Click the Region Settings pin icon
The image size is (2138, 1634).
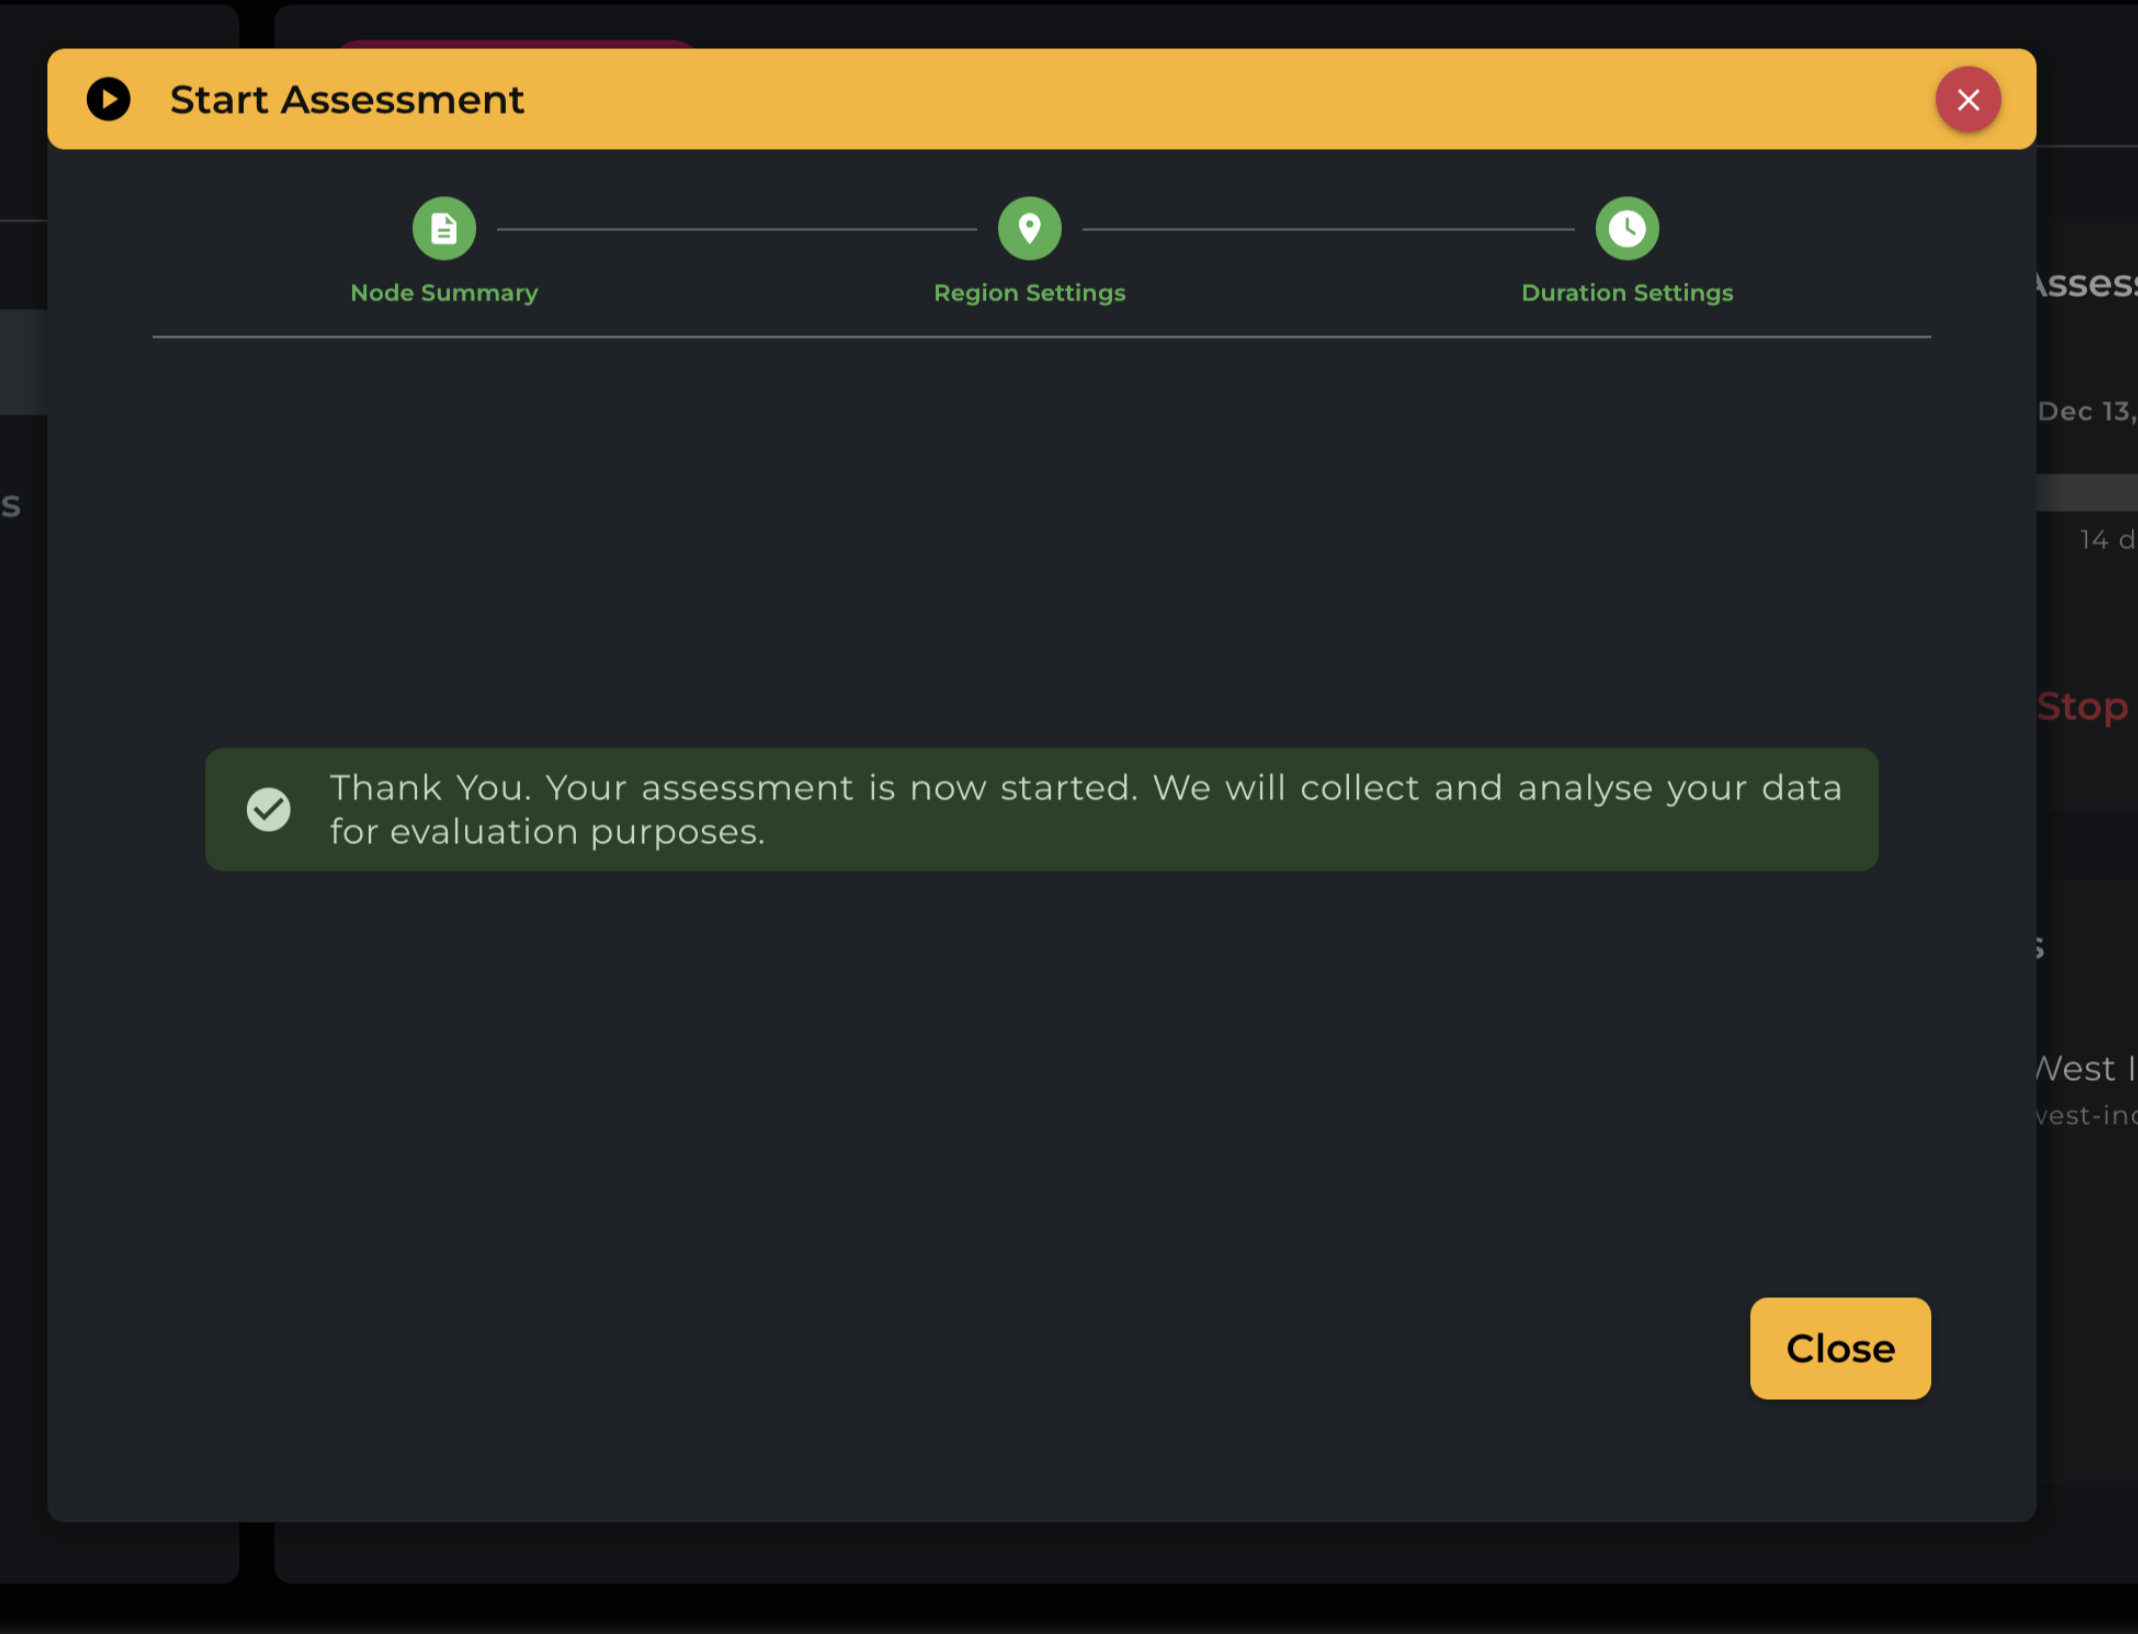tap(1029, 228)
